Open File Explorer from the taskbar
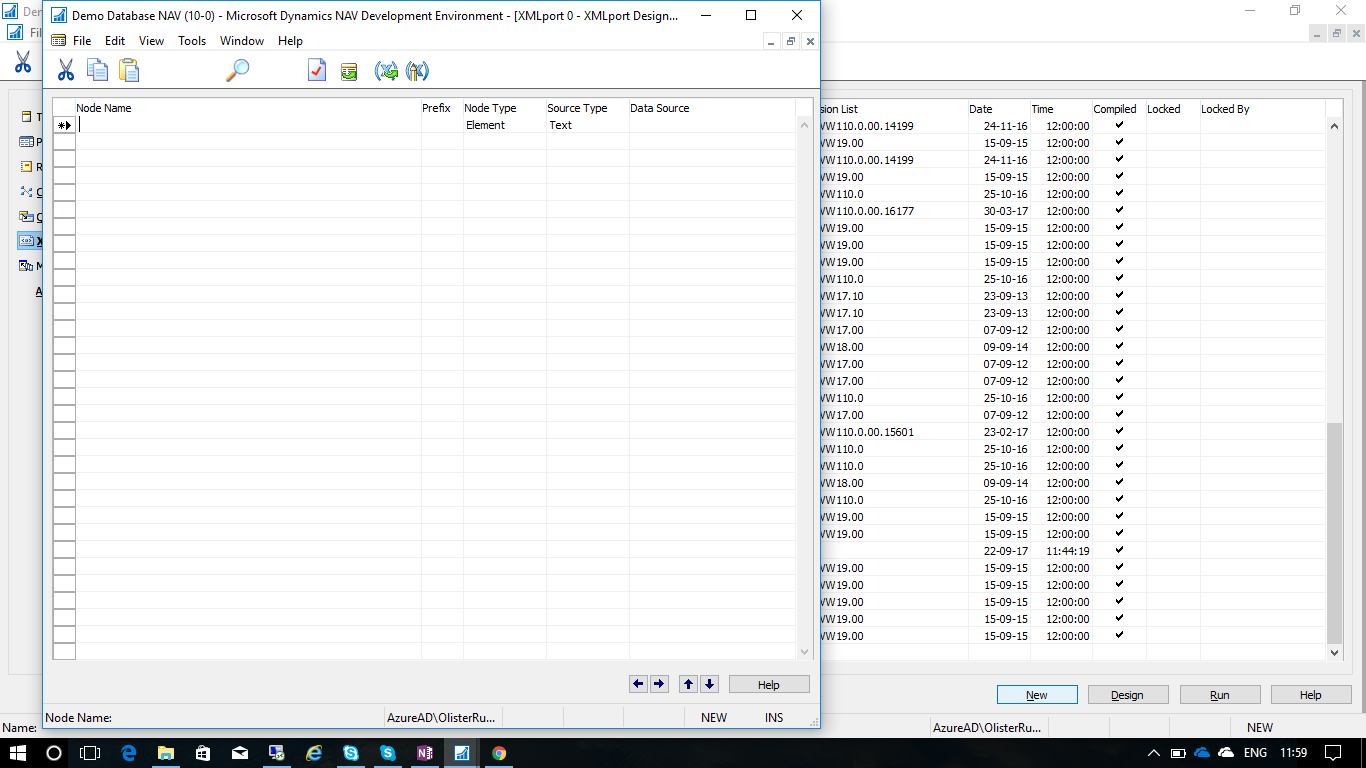Image resolution: width=1366 pixels, height=768 pixels. 166,753
